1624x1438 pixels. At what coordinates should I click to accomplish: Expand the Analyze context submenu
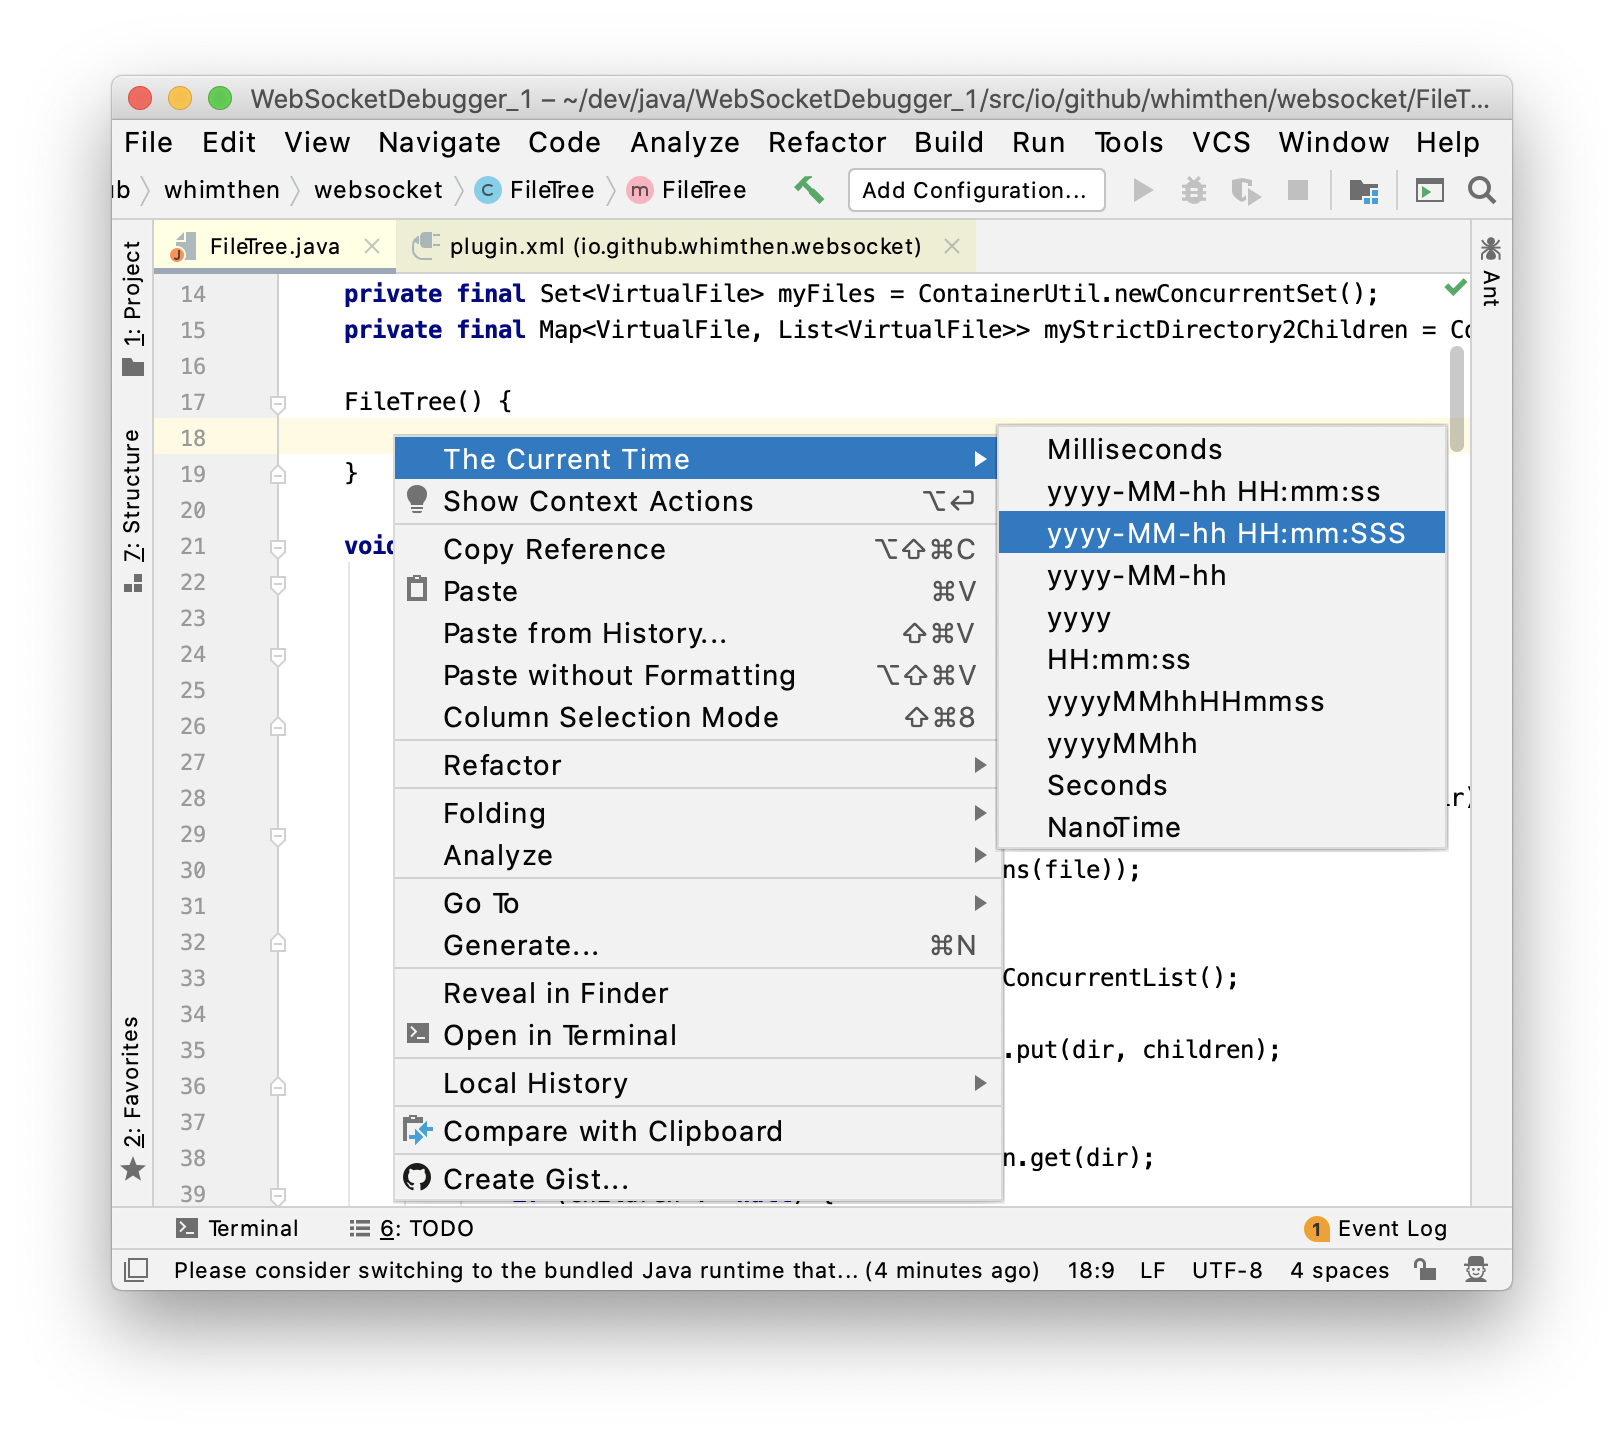698,855
